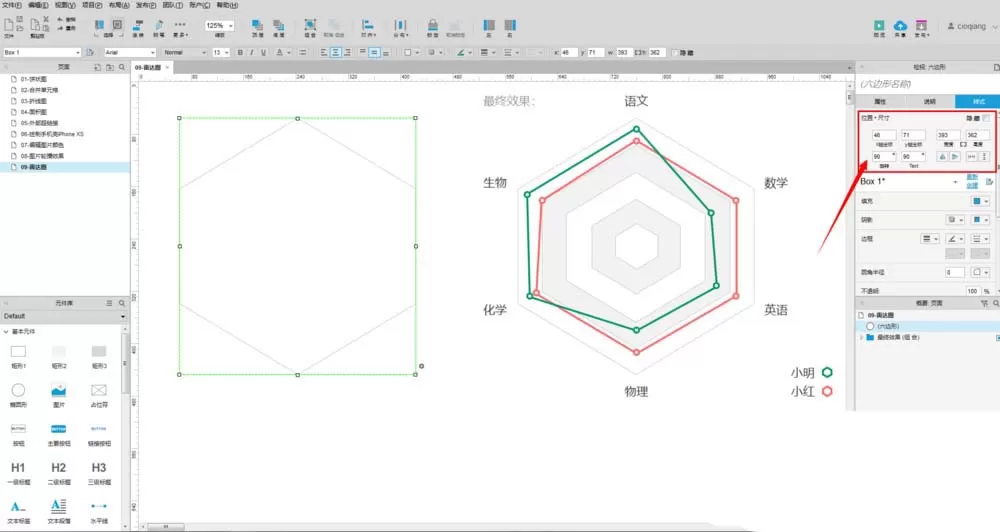
Task: Open the 视图 menu
Action: (65, 5)
